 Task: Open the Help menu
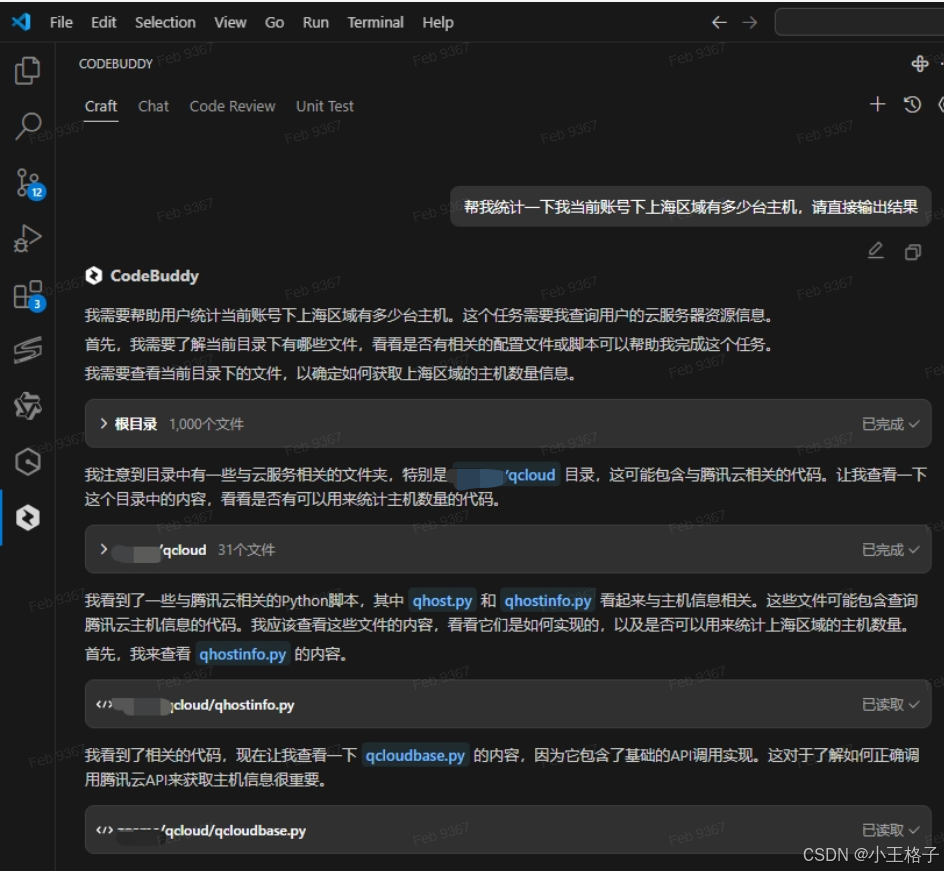click(x=438, y=23)
